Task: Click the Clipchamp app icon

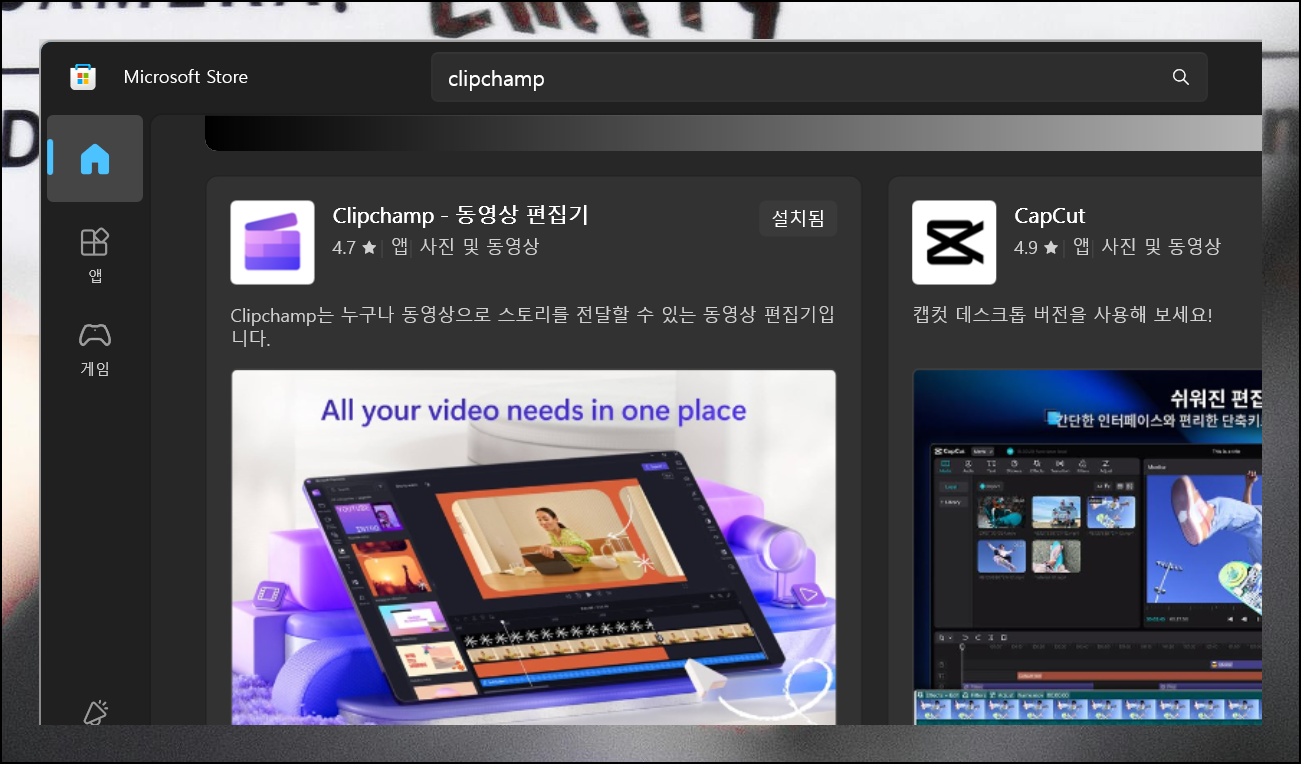Action: click(x=272, y=242)
